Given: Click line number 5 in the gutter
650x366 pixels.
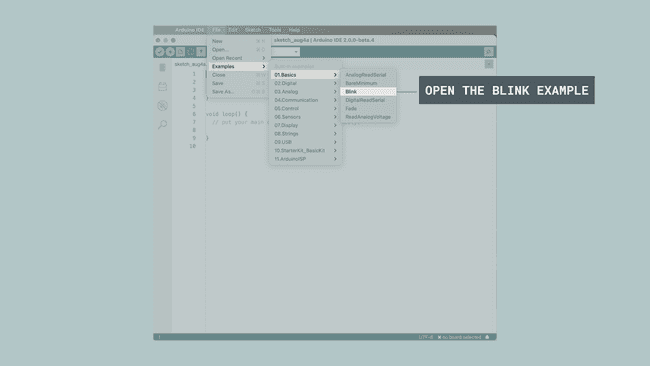Looking at the screenshot, I should point(194,106).
